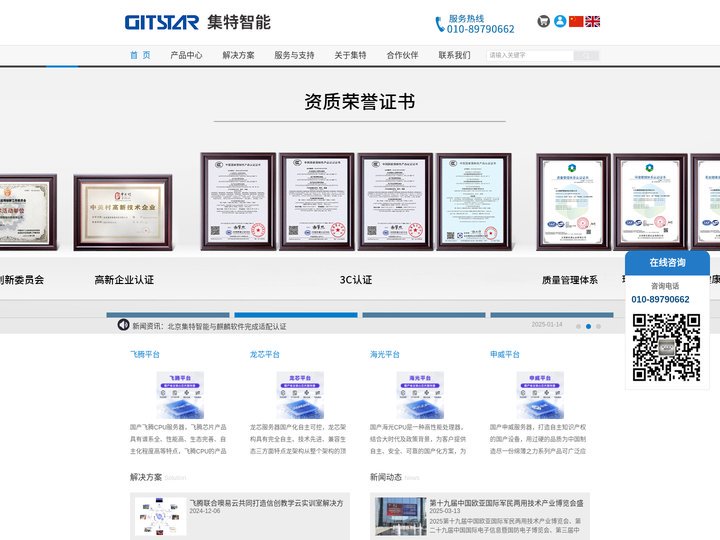The height and width of the screenshot is (540, 720).
Task: Click the 飞腾平台 product image
Action: coord(180,395)
